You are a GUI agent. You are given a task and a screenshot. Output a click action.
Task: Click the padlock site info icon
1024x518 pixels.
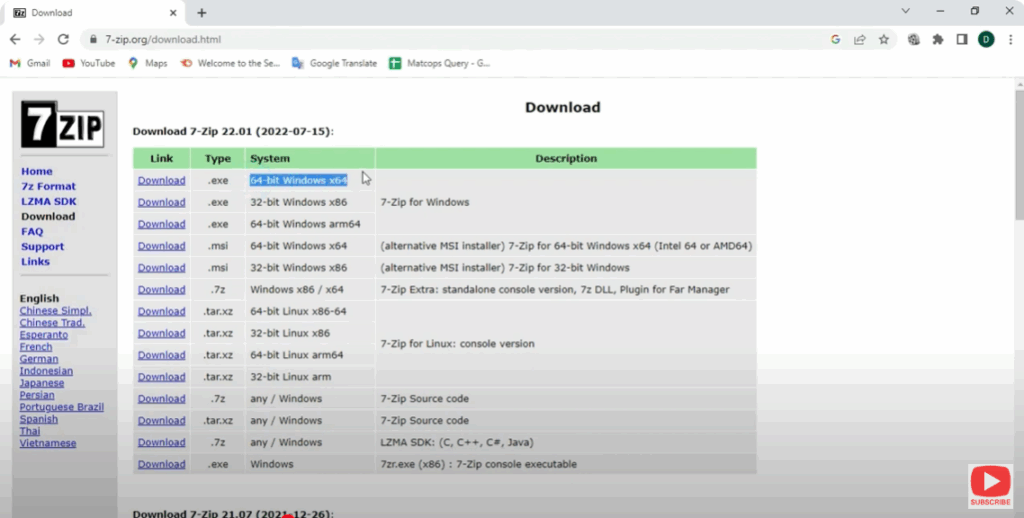[93, 39]
